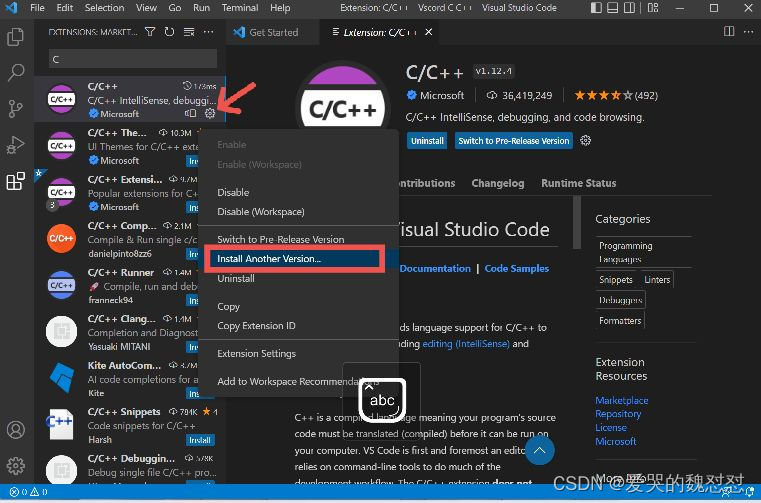Select the Formatters category tag
Viewport: 761px width, 503px height.
tap(620, 321)
